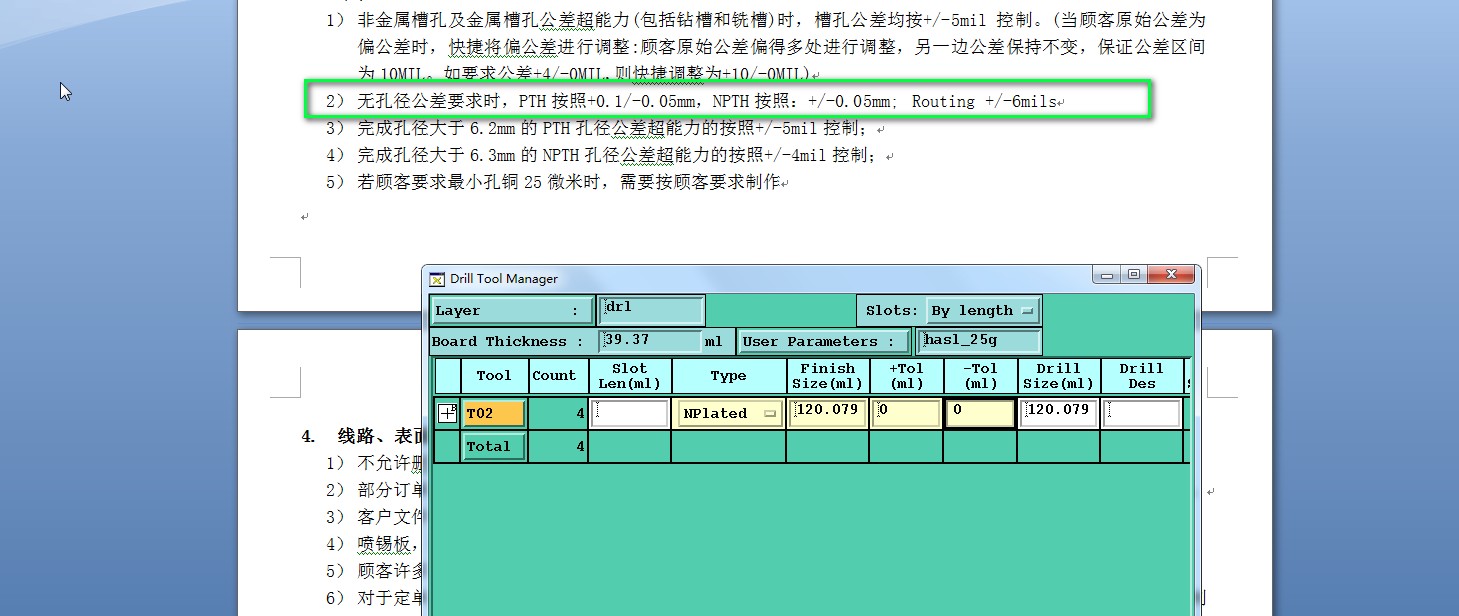
Task: Click the drl layer name field
Action: tap(651, 310)
